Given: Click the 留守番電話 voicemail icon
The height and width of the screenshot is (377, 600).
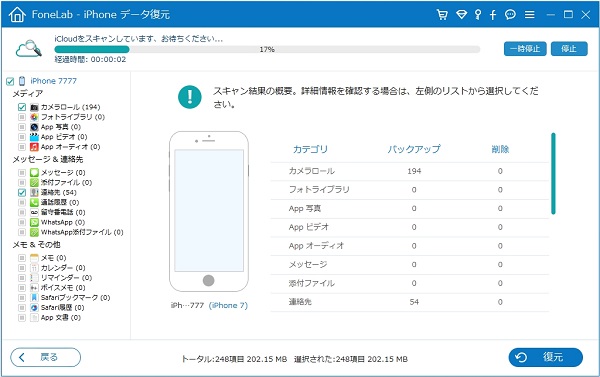Looking at the screenshot, I should pos(34,212).
